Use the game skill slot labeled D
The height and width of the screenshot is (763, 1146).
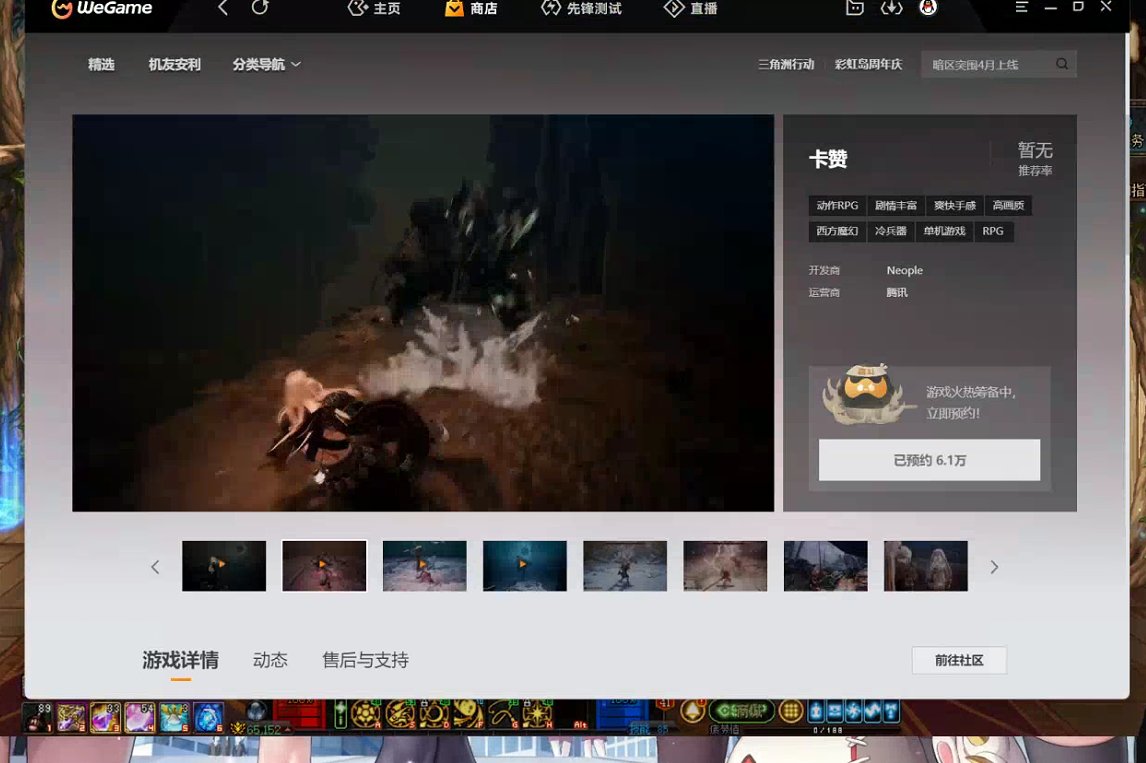point(433,714)
